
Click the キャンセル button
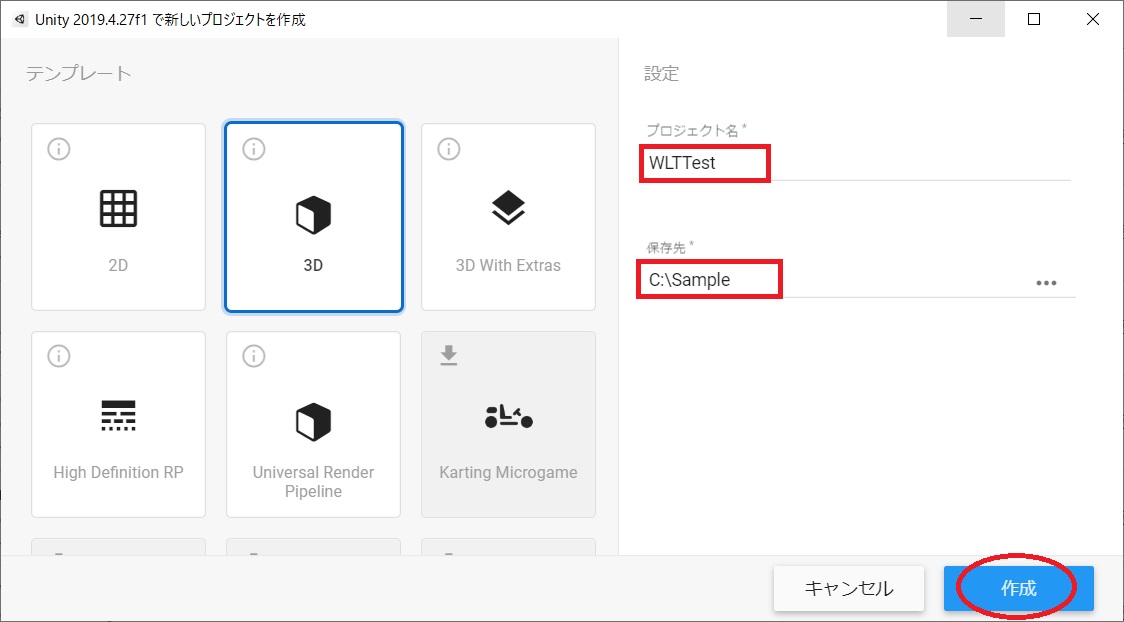click(x=849, y=589)
